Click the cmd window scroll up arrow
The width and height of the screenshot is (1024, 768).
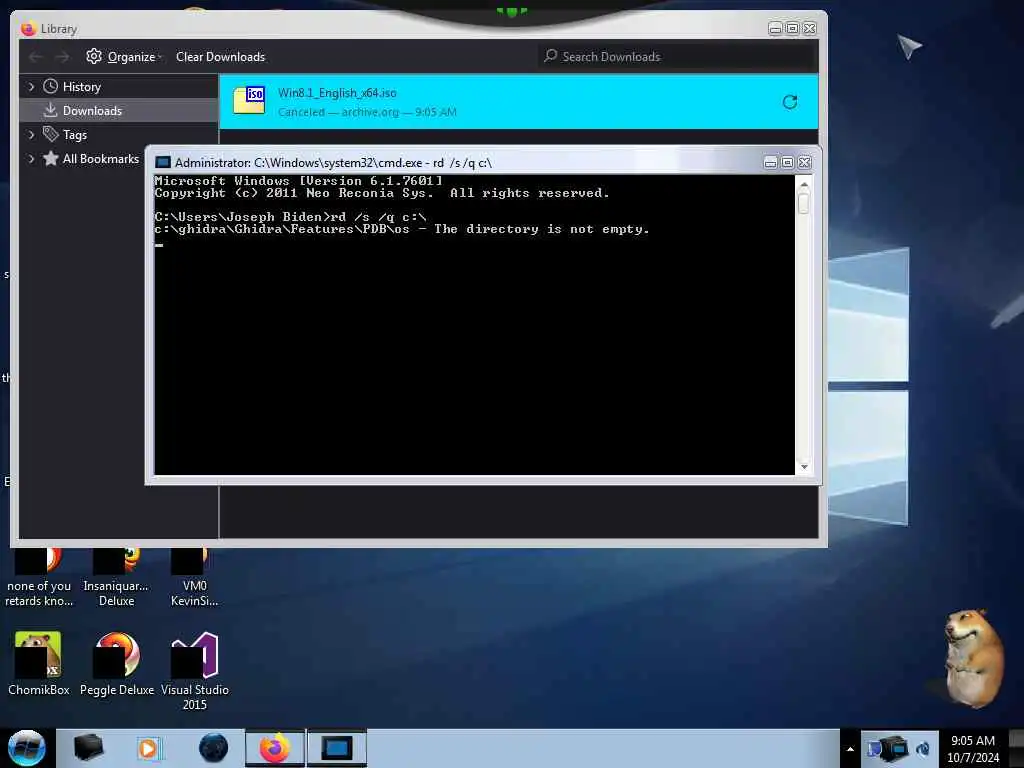pos(804,185)
